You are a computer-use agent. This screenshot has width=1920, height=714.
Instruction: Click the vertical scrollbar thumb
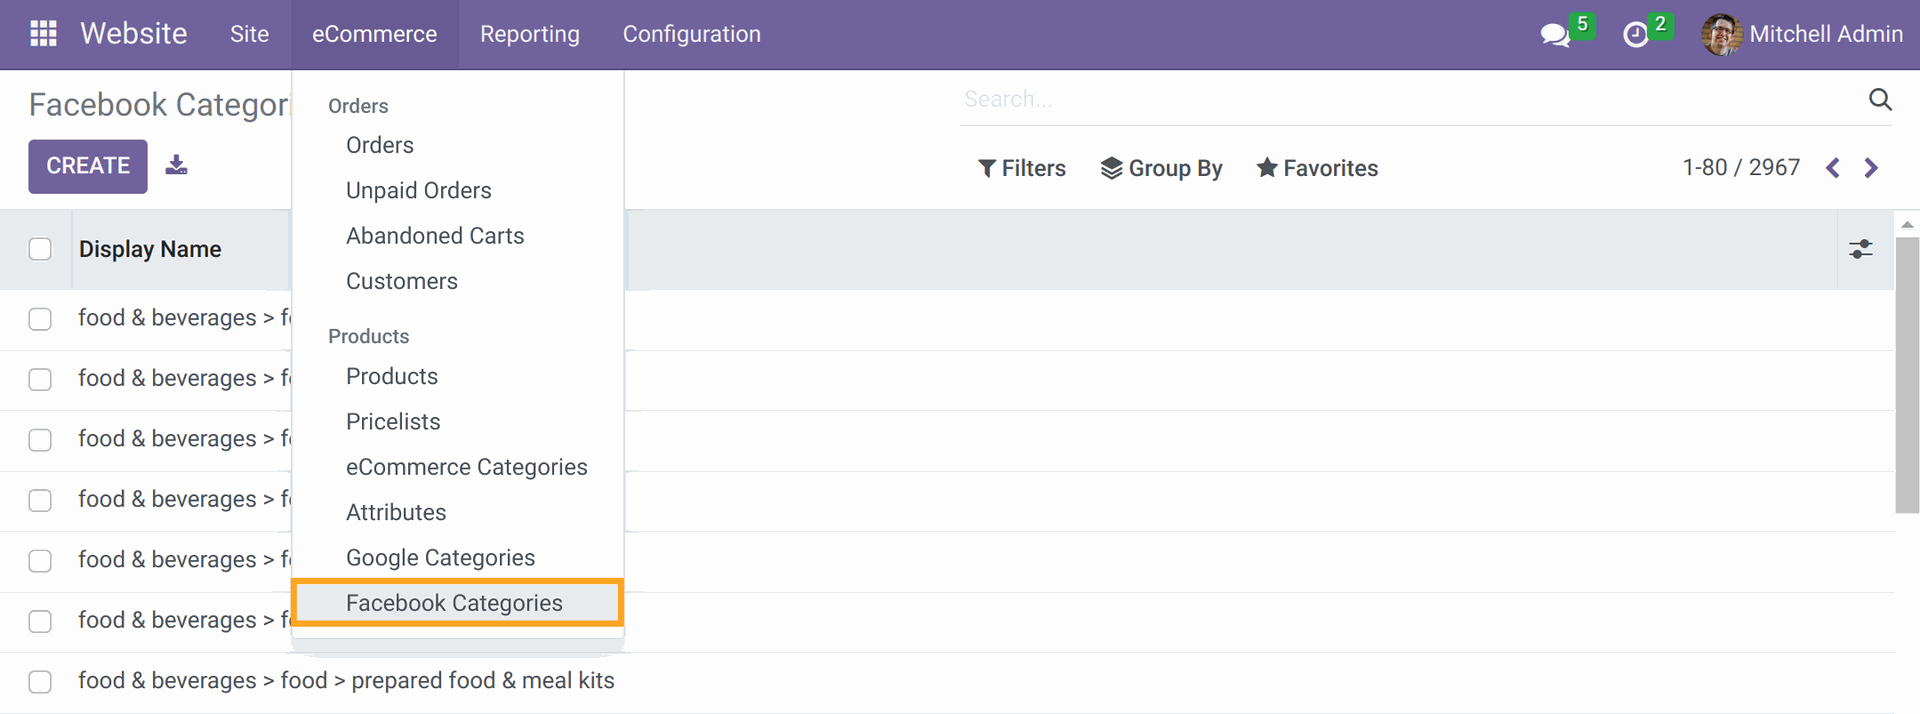tap(1907, 375)
